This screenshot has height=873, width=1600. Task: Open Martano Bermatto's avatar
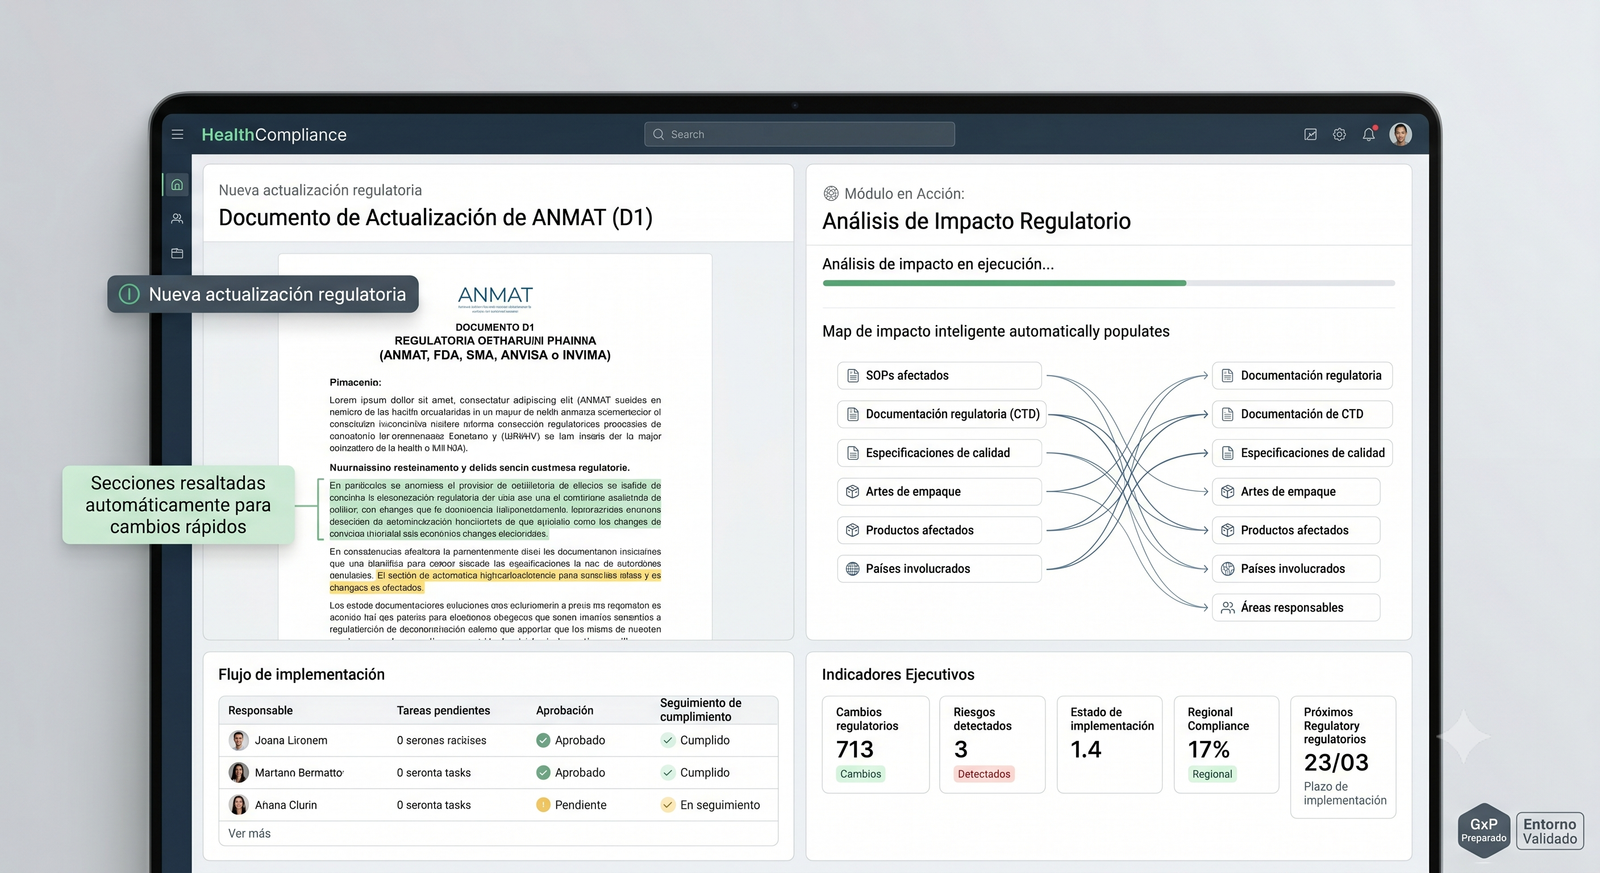coord(239,773)
